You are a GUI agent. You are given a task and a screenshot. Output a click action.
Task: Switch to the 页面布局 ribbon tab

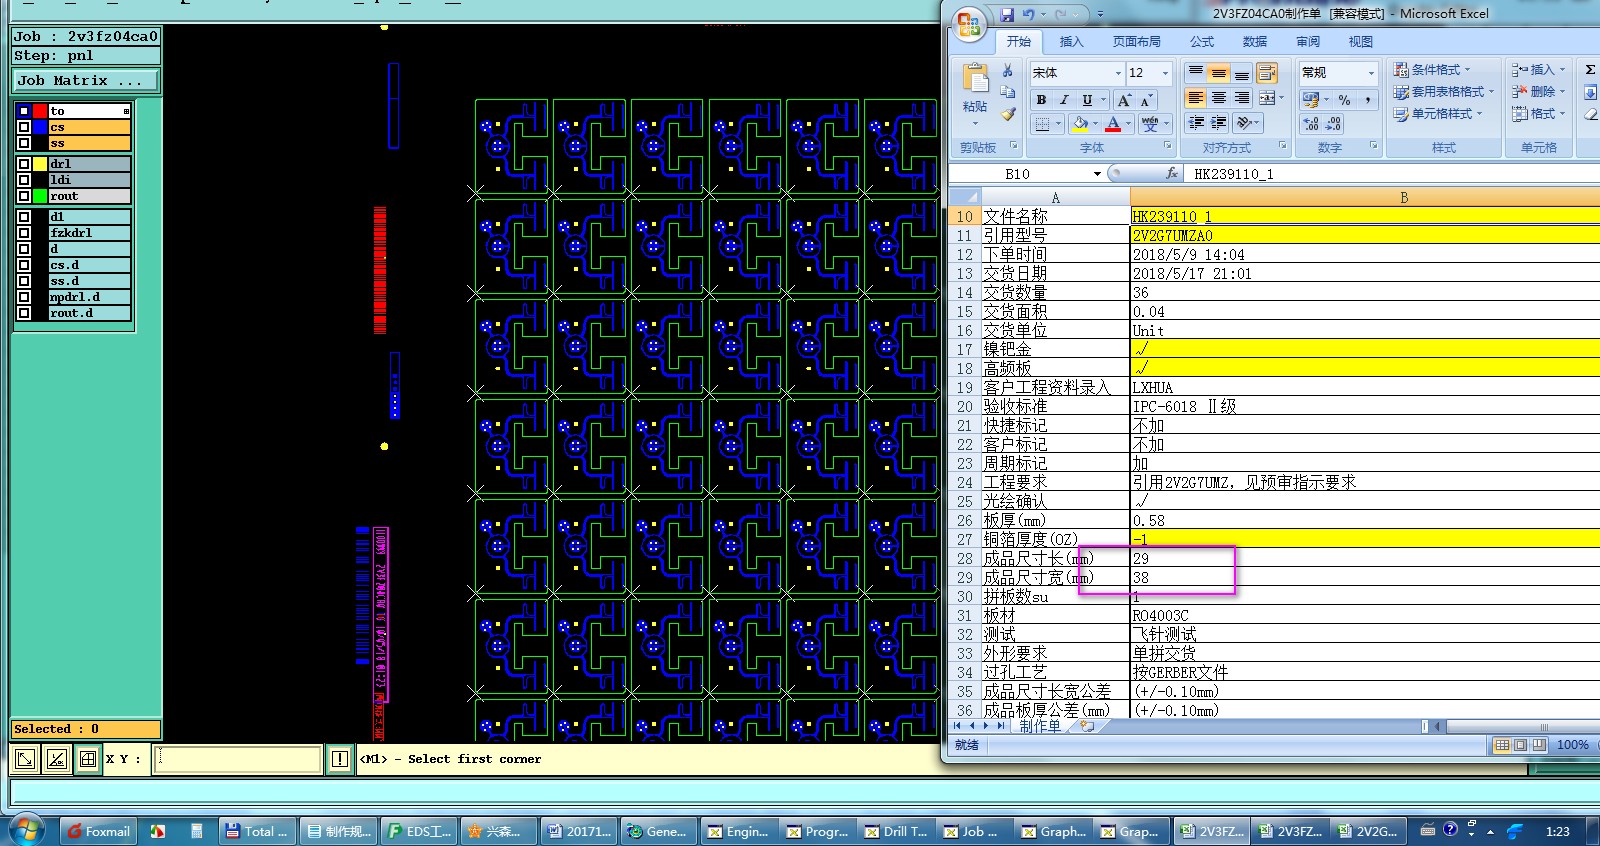click(1137, 42)
